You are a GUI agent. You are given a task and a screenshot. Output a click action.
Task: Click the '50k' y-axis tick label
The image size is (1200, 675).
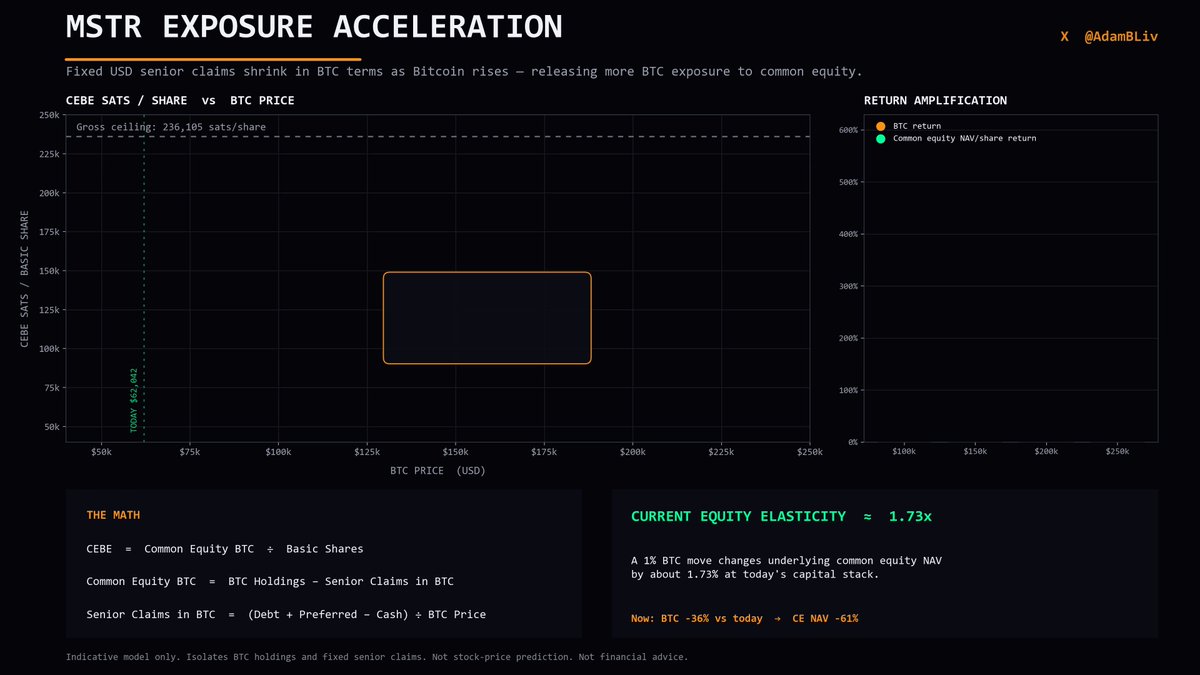(x=52, y=427)
